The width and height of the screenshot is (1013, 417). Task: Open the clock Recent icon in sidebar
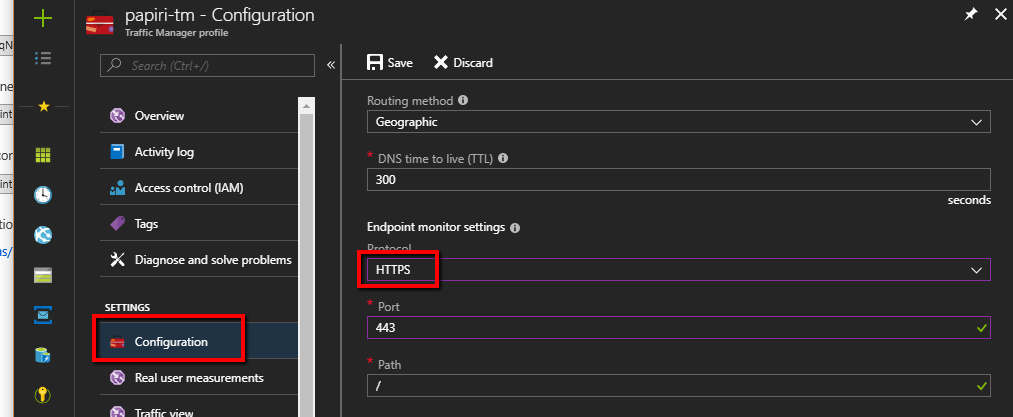click(43, 195)
